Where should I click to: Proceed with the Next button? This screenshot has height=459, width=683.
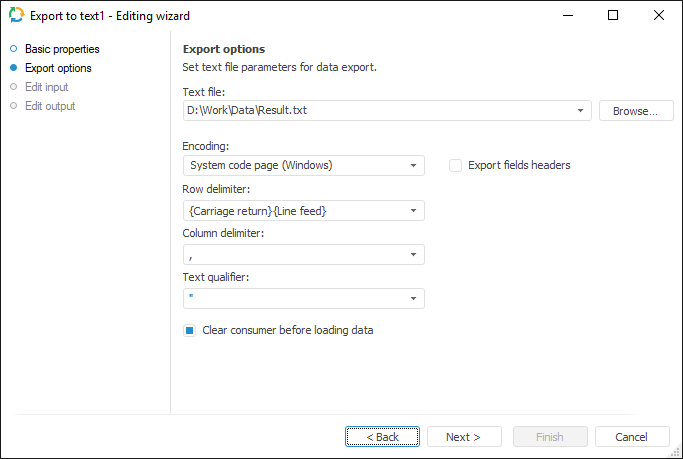(464, 437)
